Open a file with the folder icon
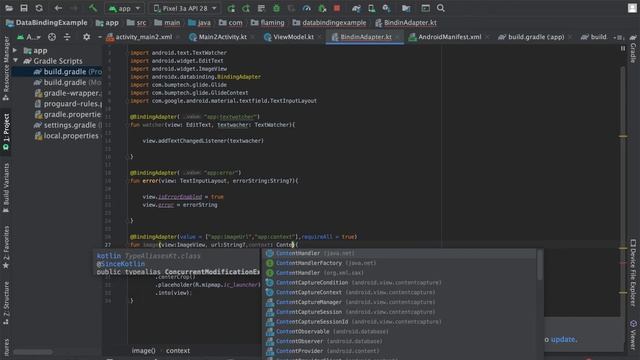The width and height of the screenshot is (640, 360). coord(9,8)
